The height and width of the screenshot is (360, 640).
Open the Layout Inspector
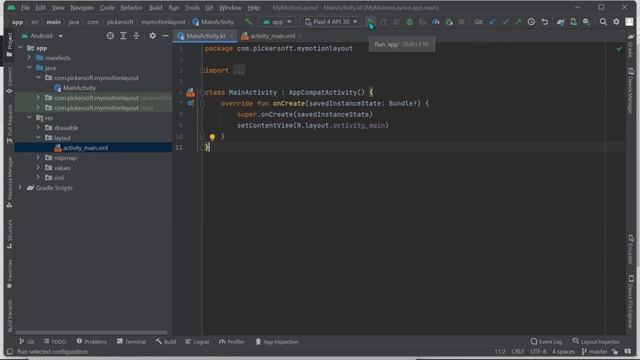point(596,342)
